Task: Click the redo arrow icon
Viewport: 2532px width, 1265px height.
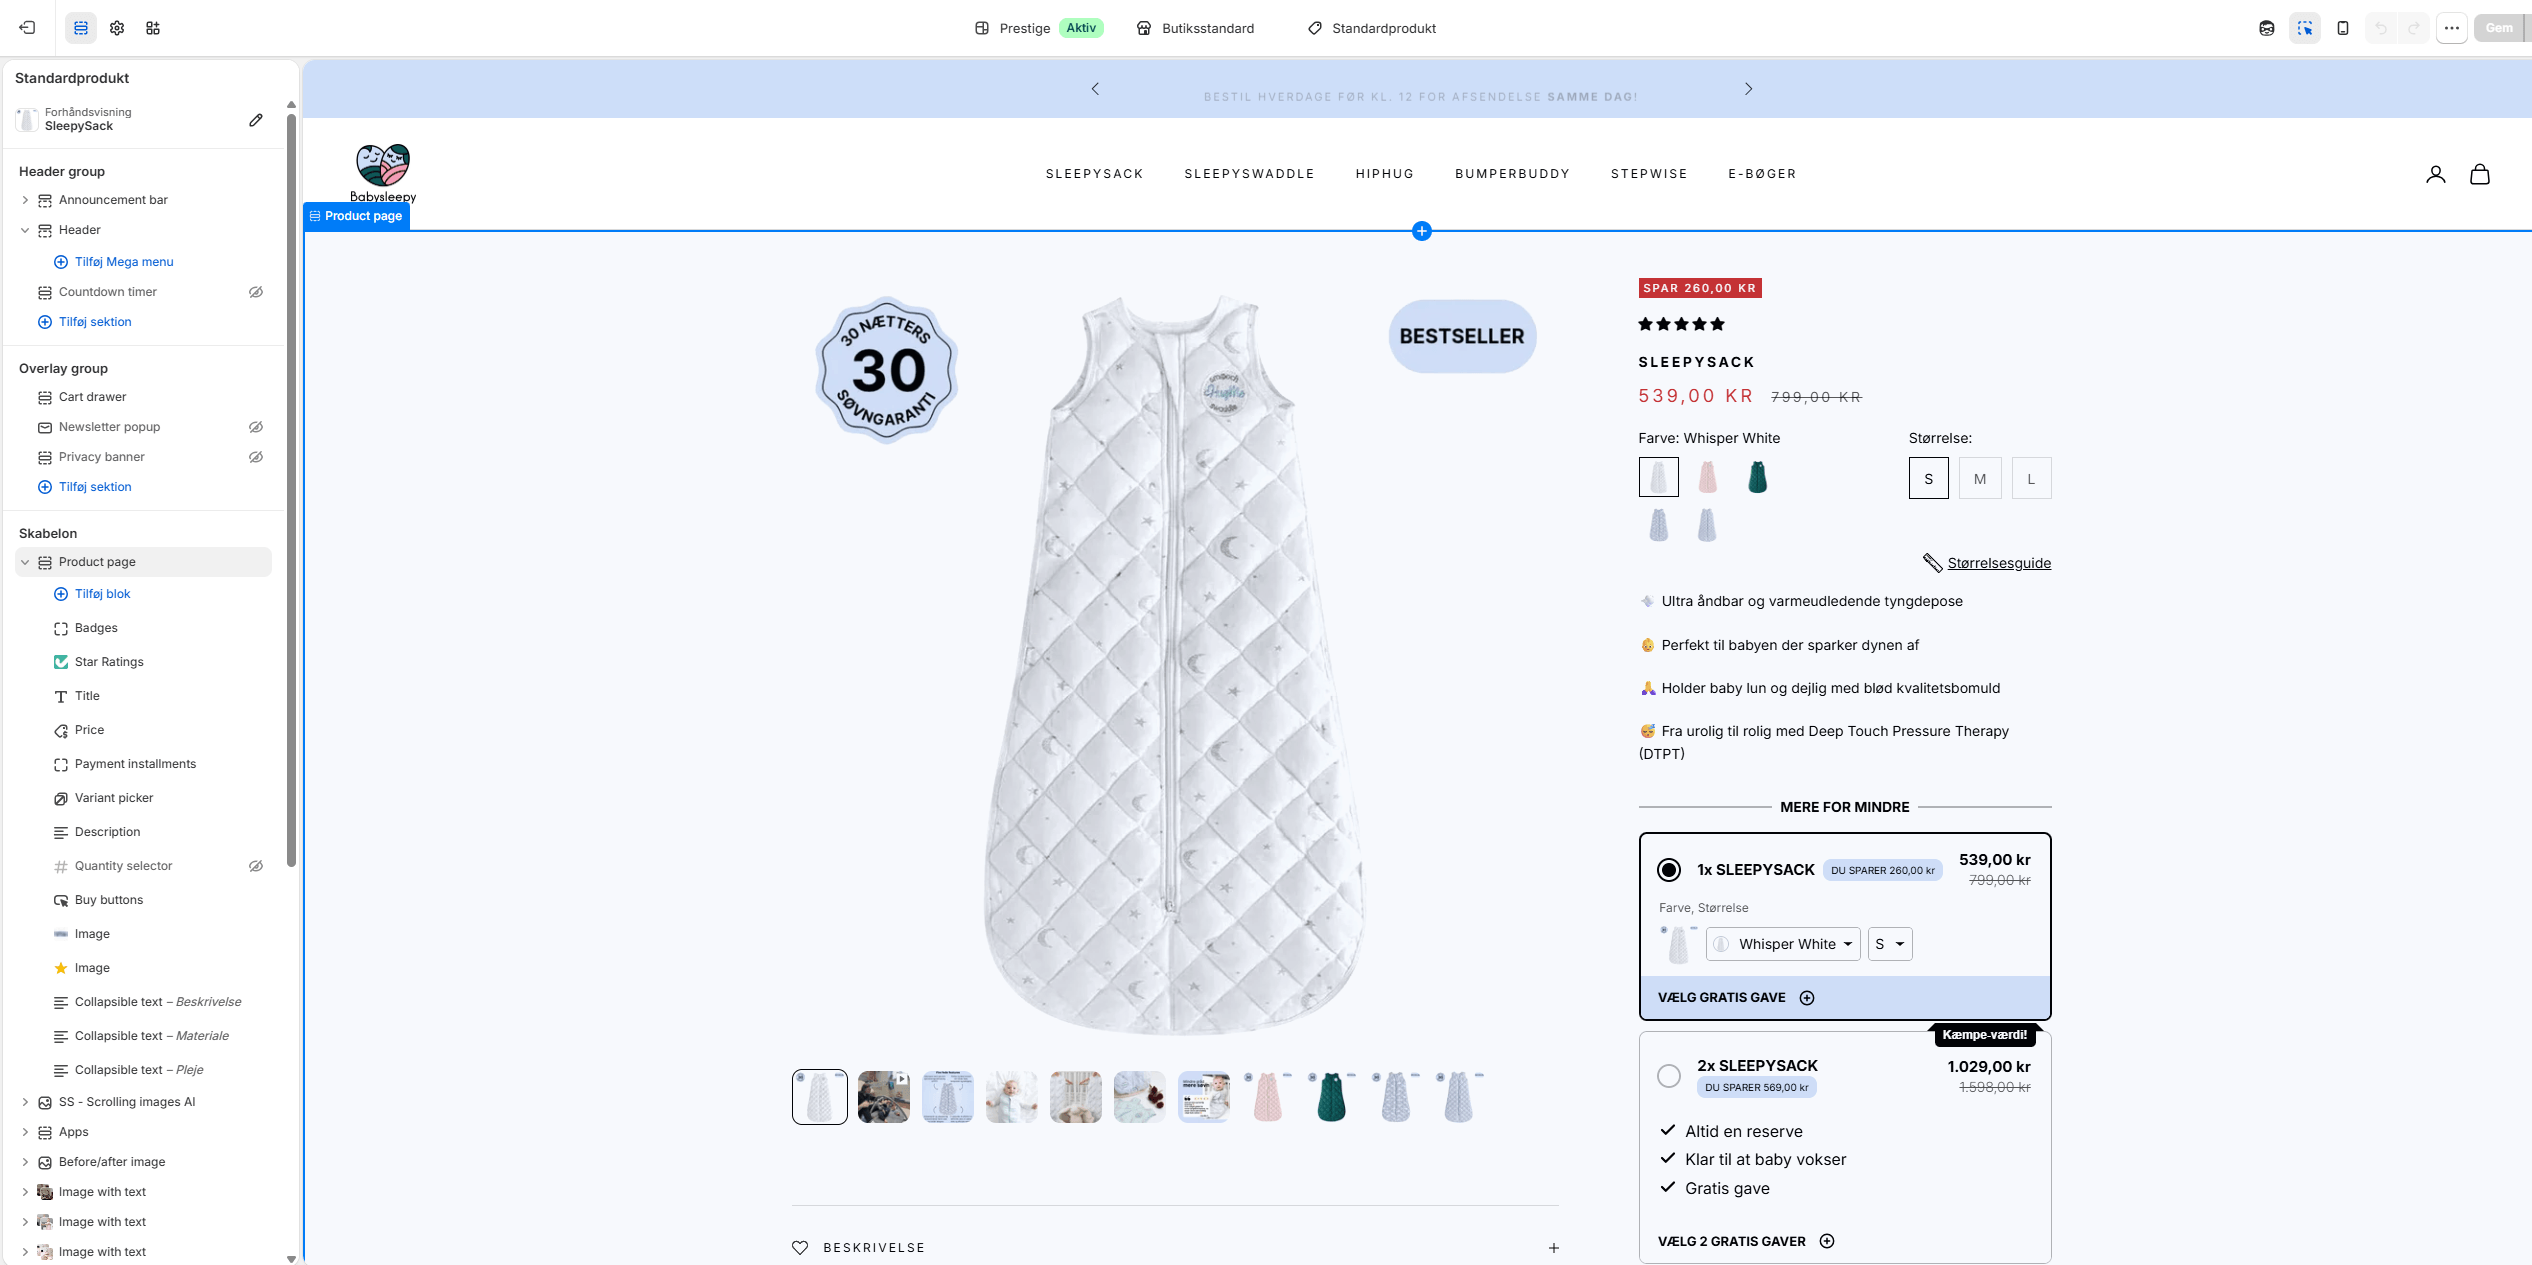Action: tap(2414, 28)
